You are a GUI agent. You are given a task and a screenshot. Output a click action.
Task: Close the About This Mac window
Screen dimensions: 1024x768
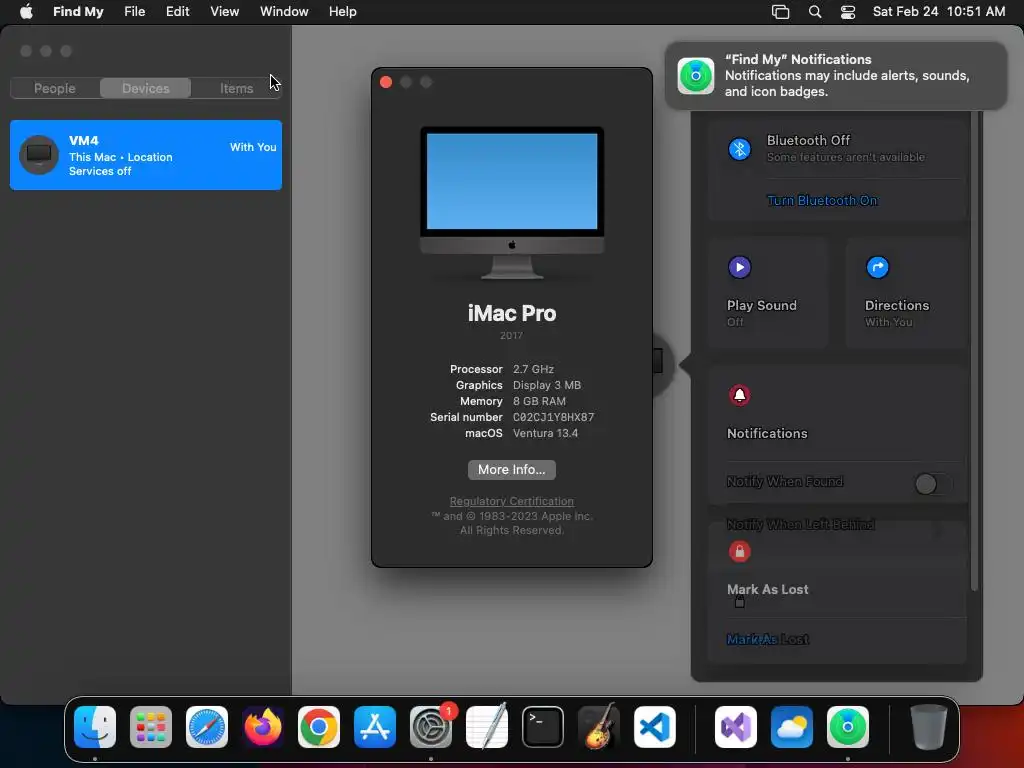(x=386, y=82)
